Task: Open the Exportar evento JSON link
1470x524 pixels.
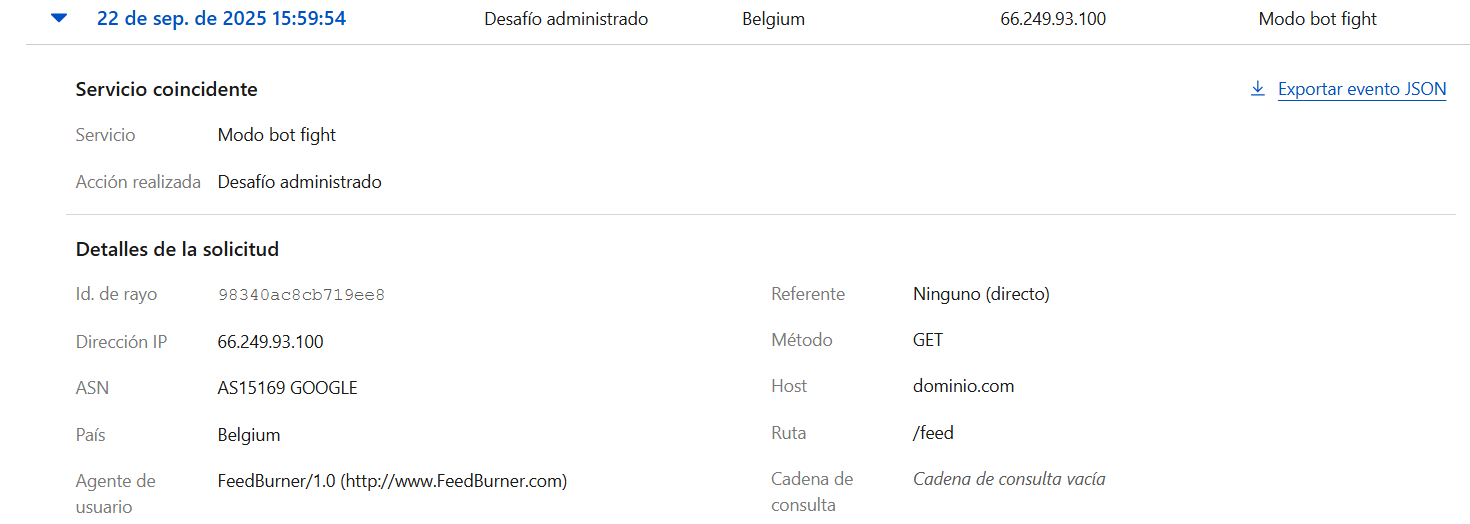Action: pyautogui.click(x=1361, y=89)
